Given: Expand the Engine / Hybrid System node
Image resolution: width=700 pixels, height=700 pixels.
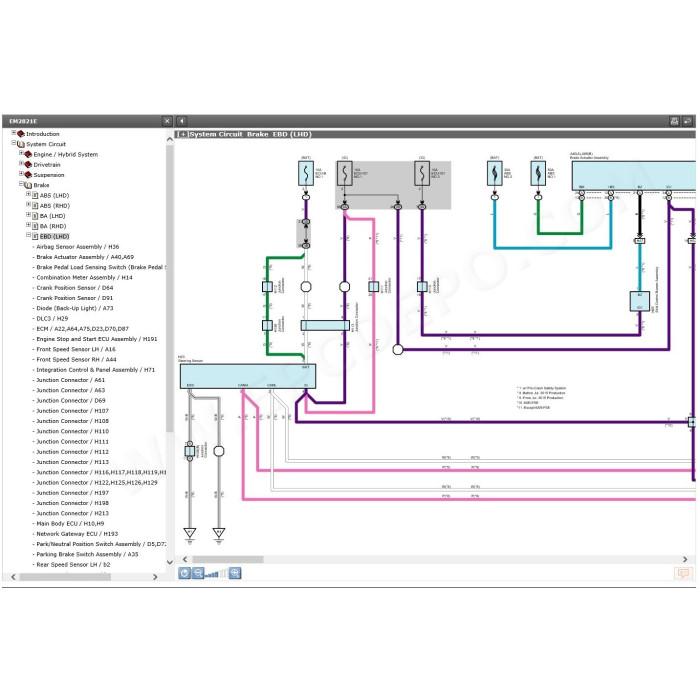Looking at the screenshot, I should point(21,153).
